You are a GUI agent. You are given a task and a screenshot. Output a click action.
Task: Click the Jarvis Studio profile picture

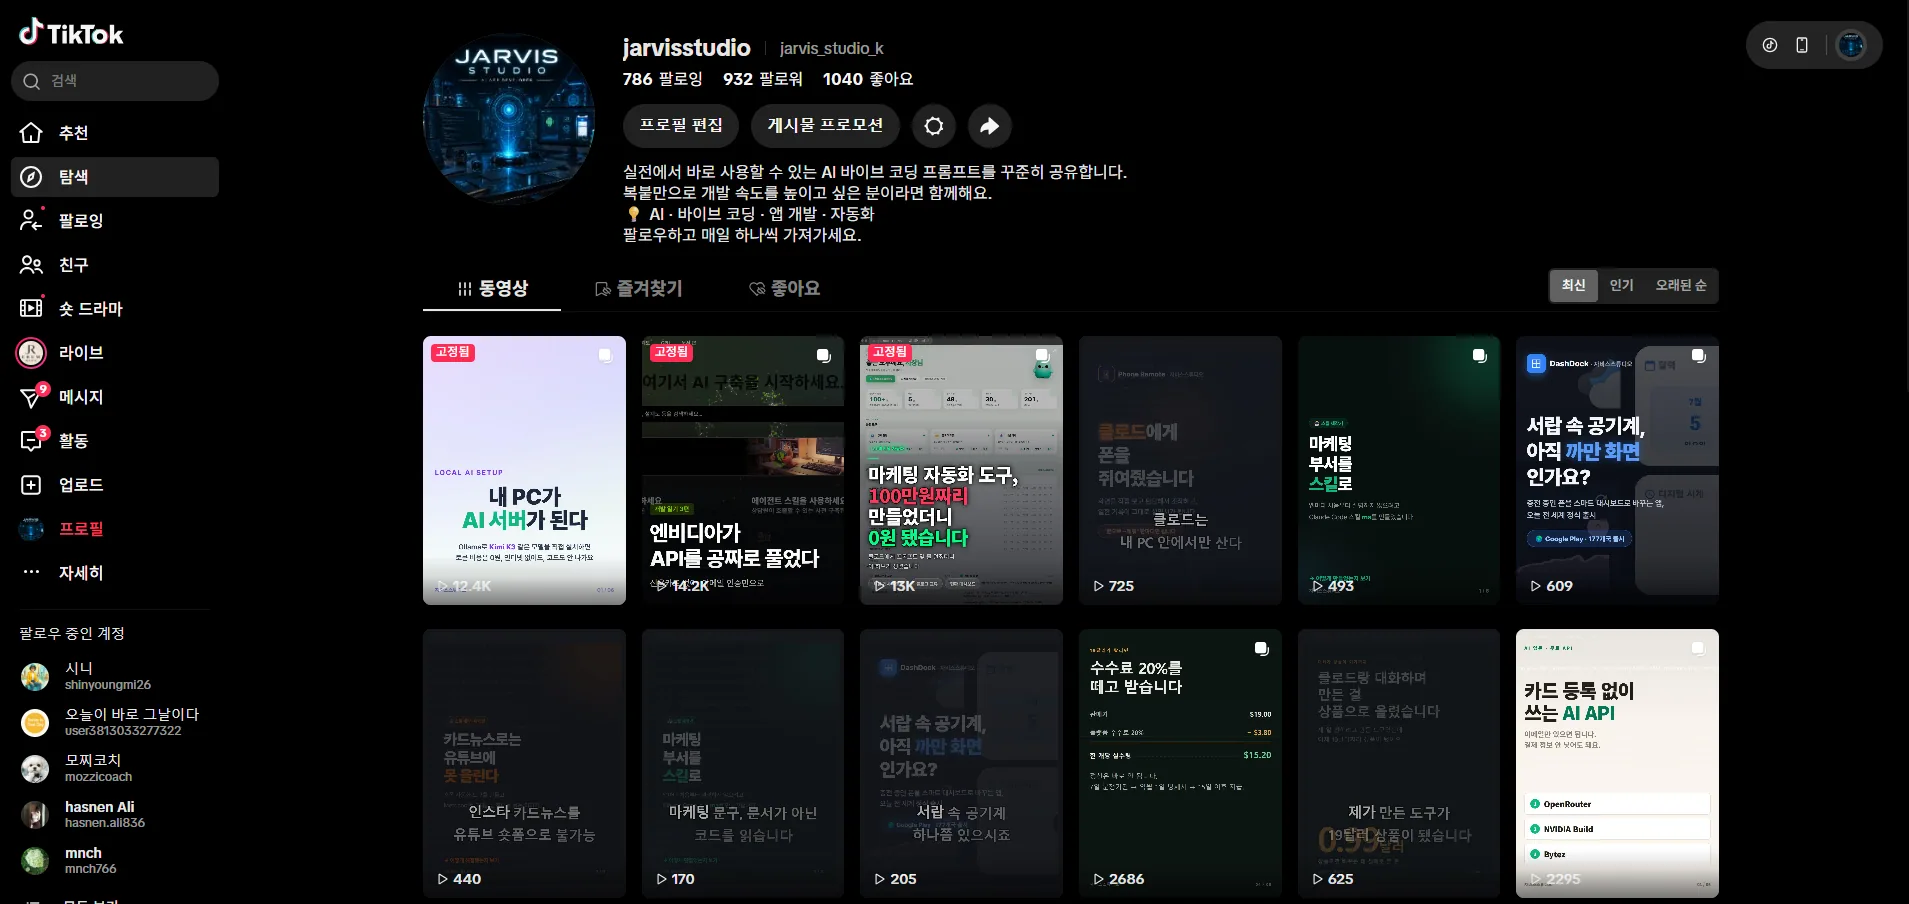(x=509, y=119)
